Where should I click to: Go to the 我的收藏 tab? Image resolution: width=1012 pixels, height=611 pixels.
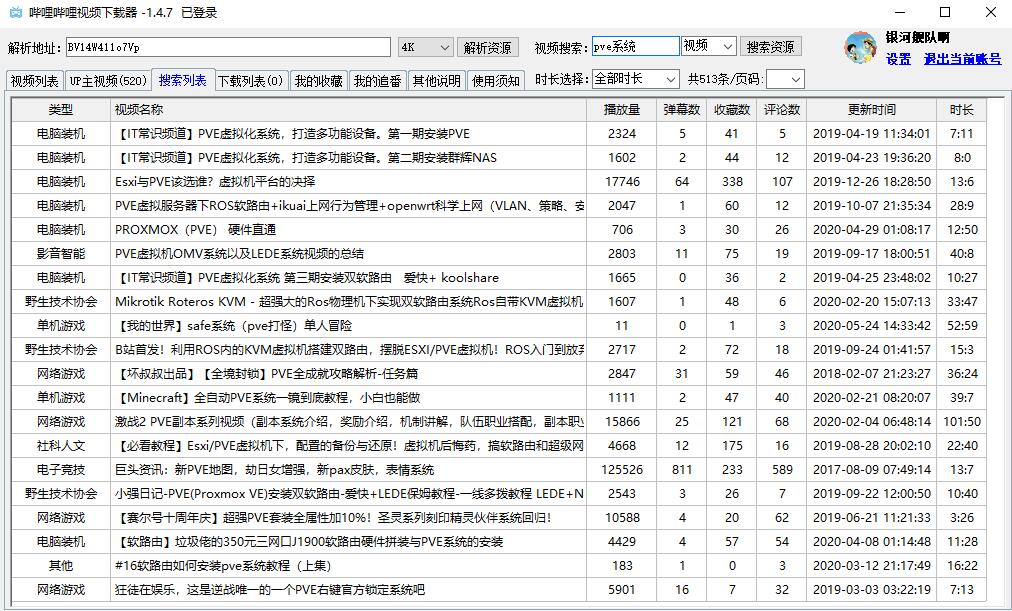[318, 81]
